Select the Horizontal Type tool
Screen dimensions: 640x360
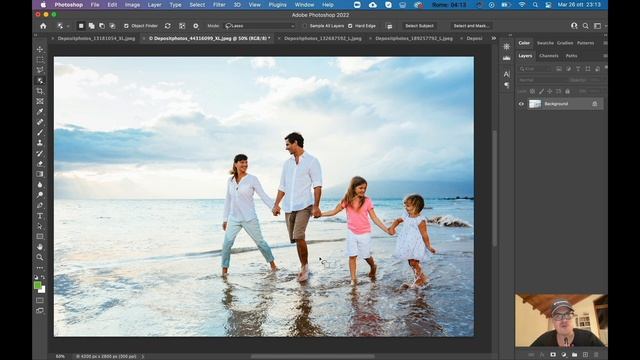click(x=40, y=216)
